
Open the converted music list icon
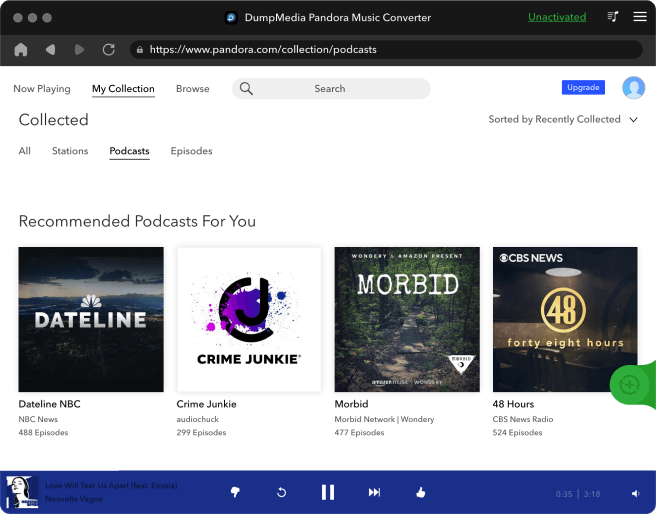[613, 17]
